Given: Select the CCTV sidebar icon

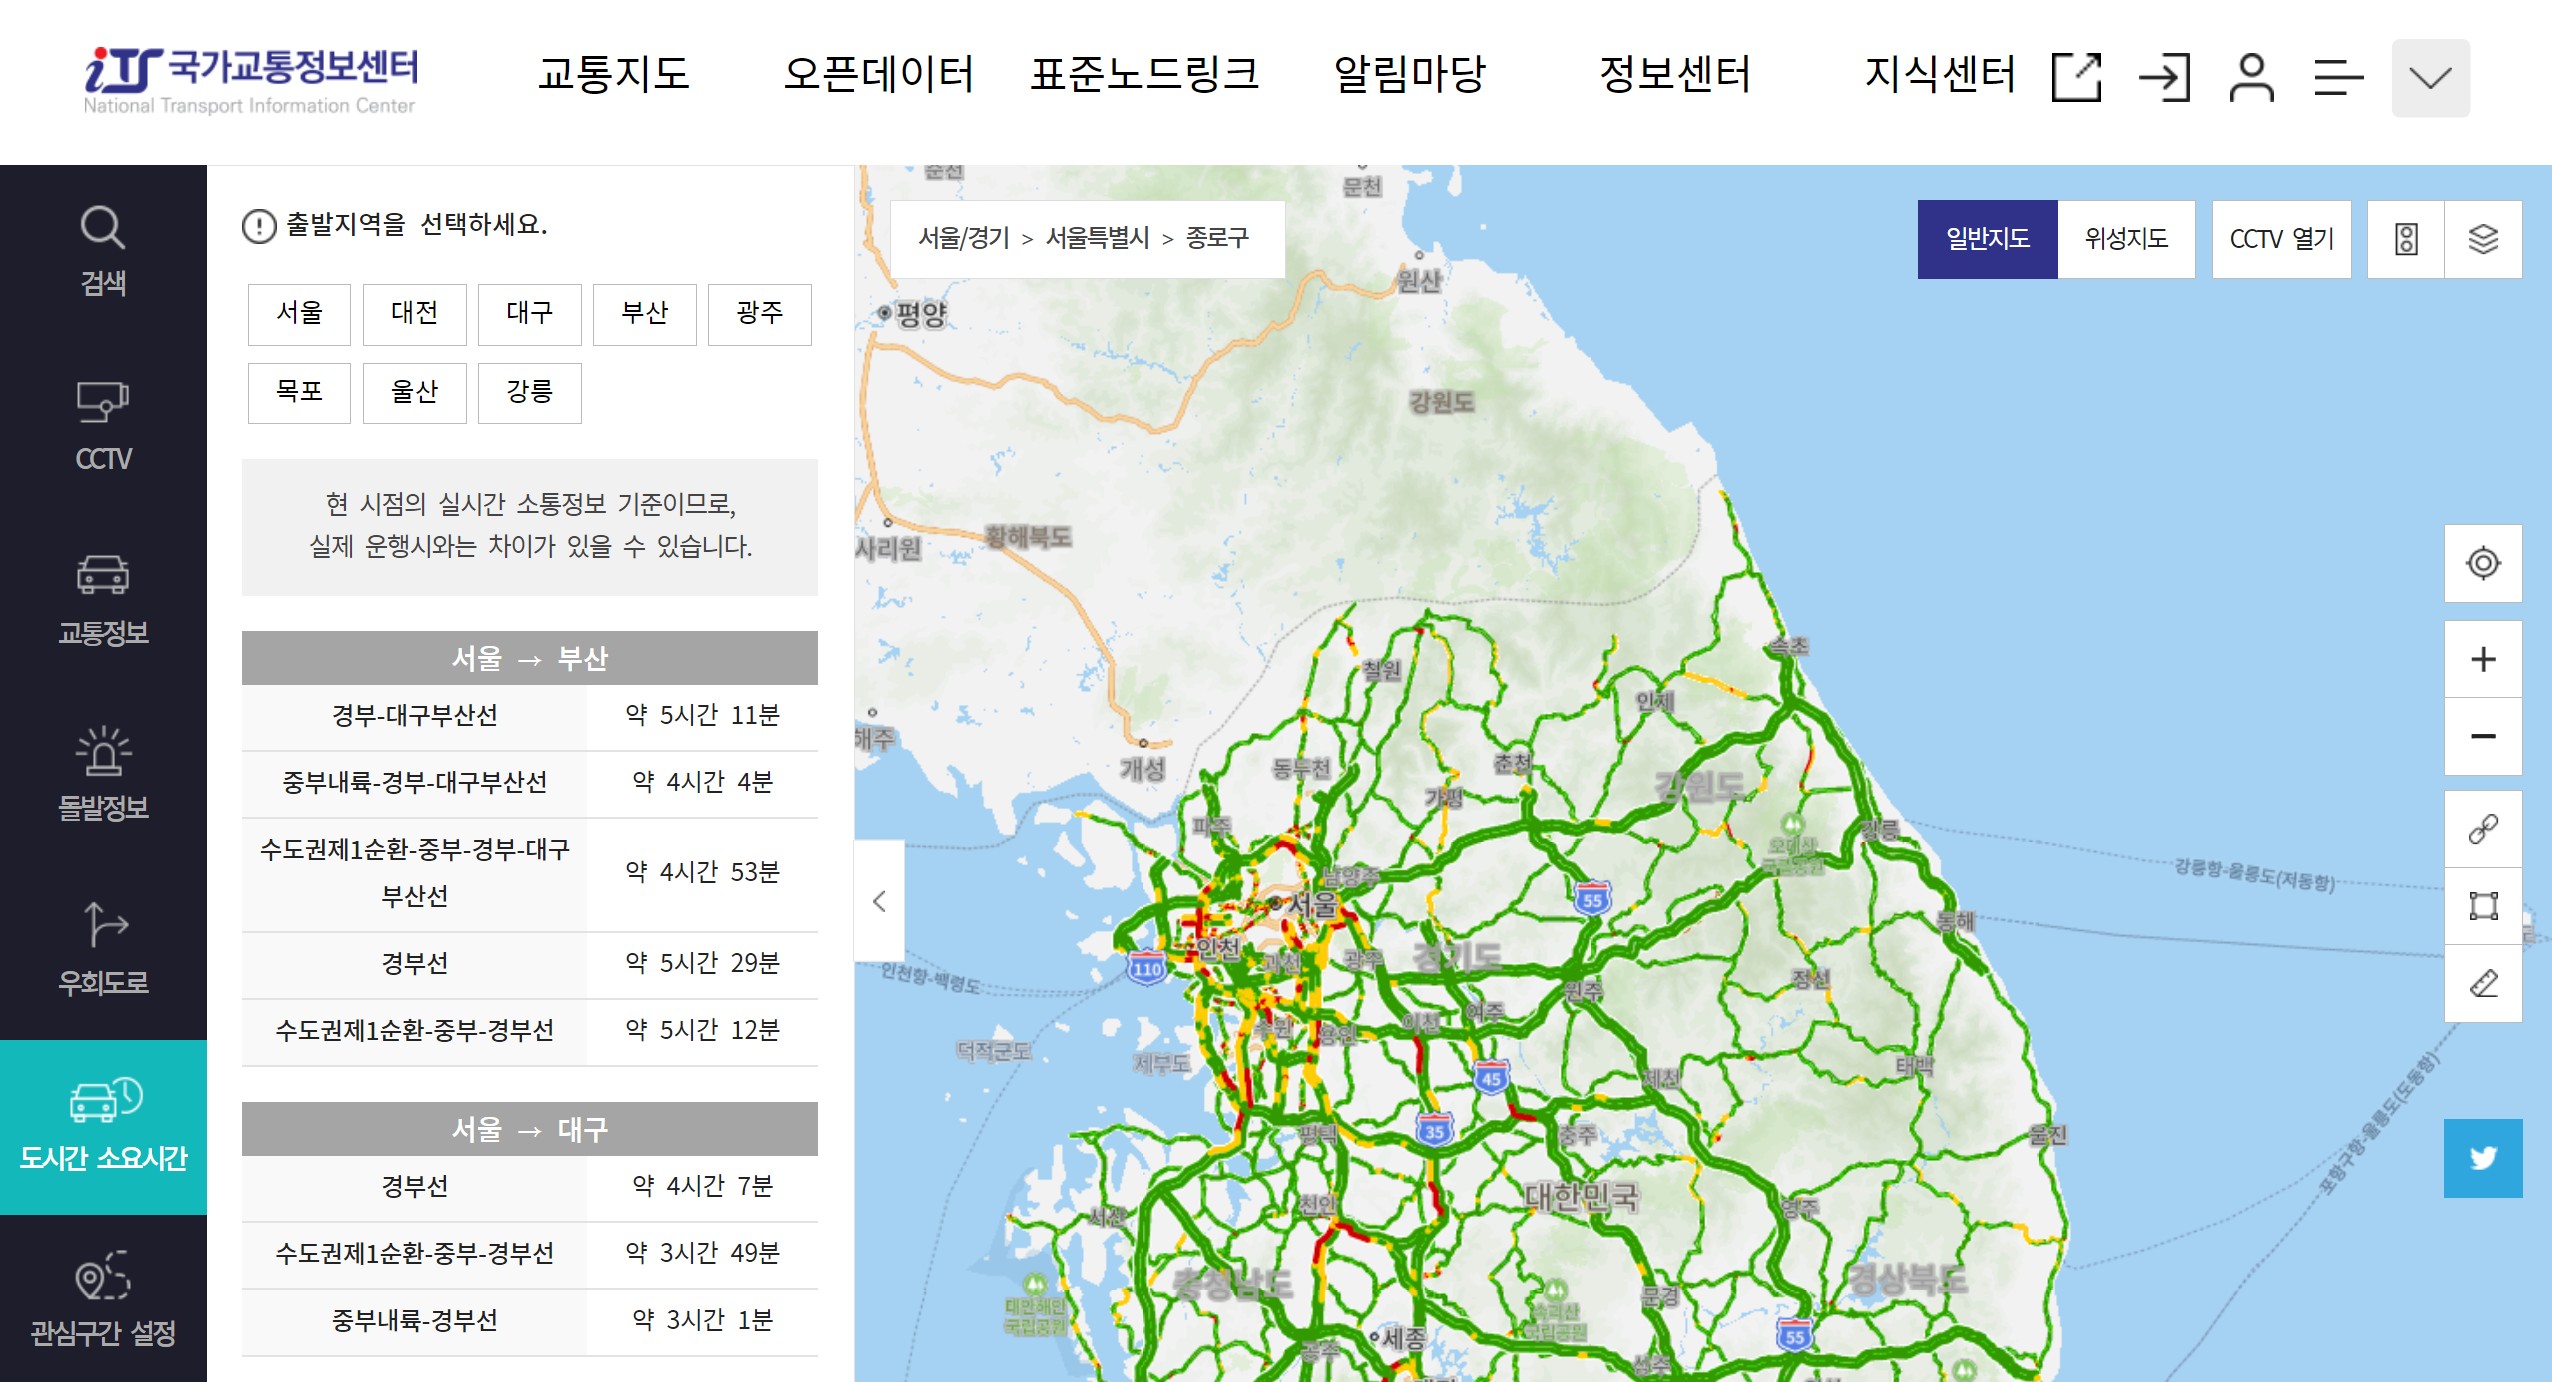Looking at the screenshot, I should 103,425.
